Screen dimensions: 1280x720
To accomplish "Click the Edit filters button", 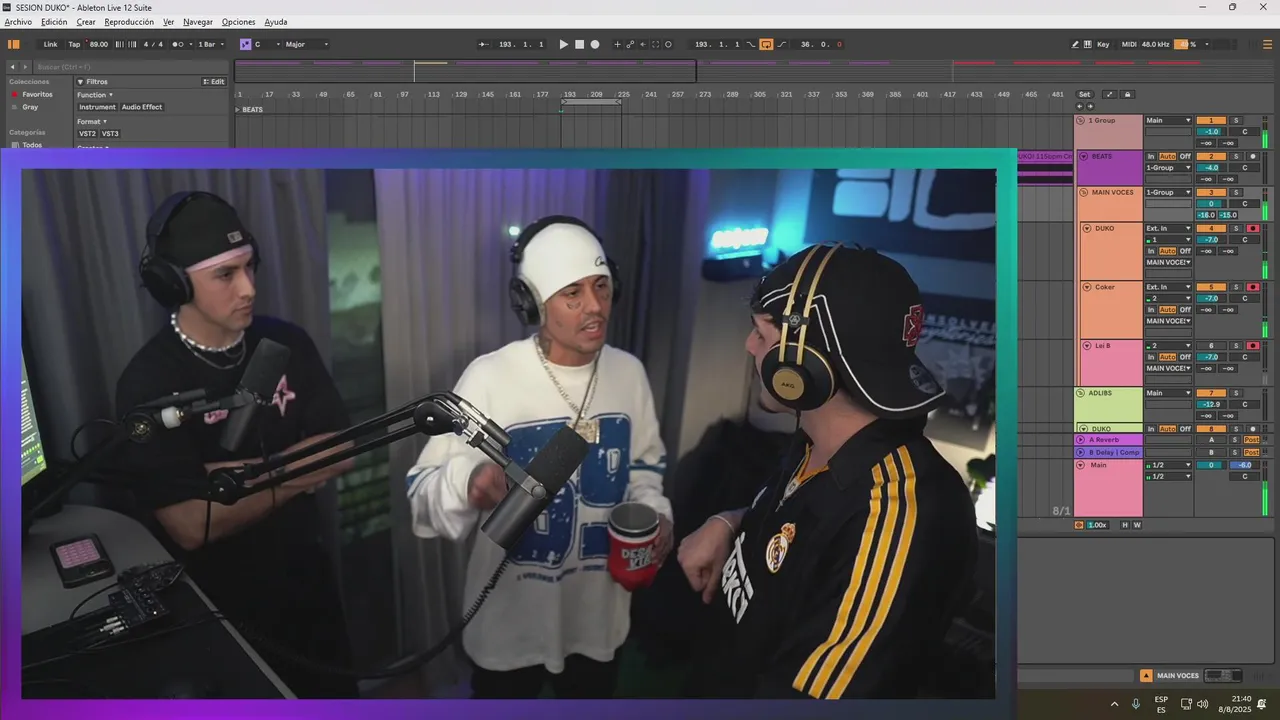I will [215, 82].
